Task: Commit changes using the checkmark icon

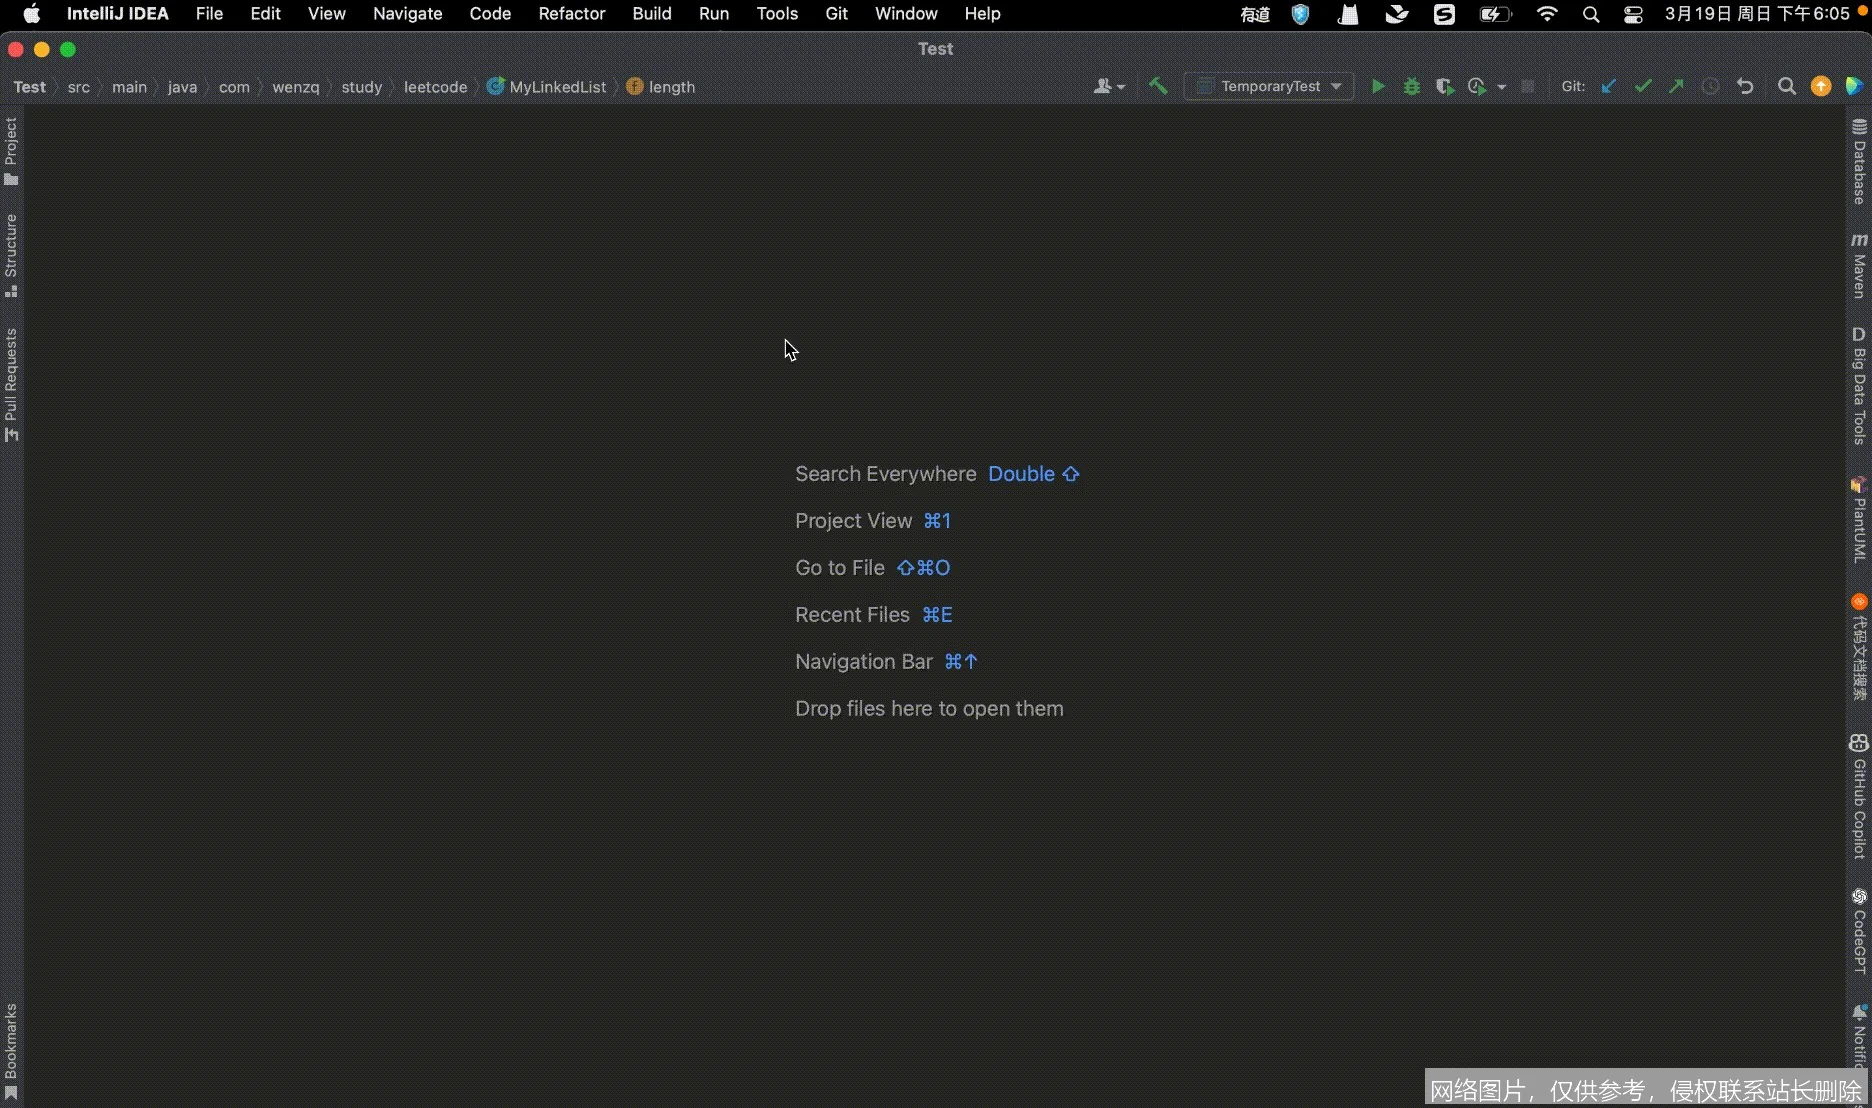Action: tap(1642, 86)
